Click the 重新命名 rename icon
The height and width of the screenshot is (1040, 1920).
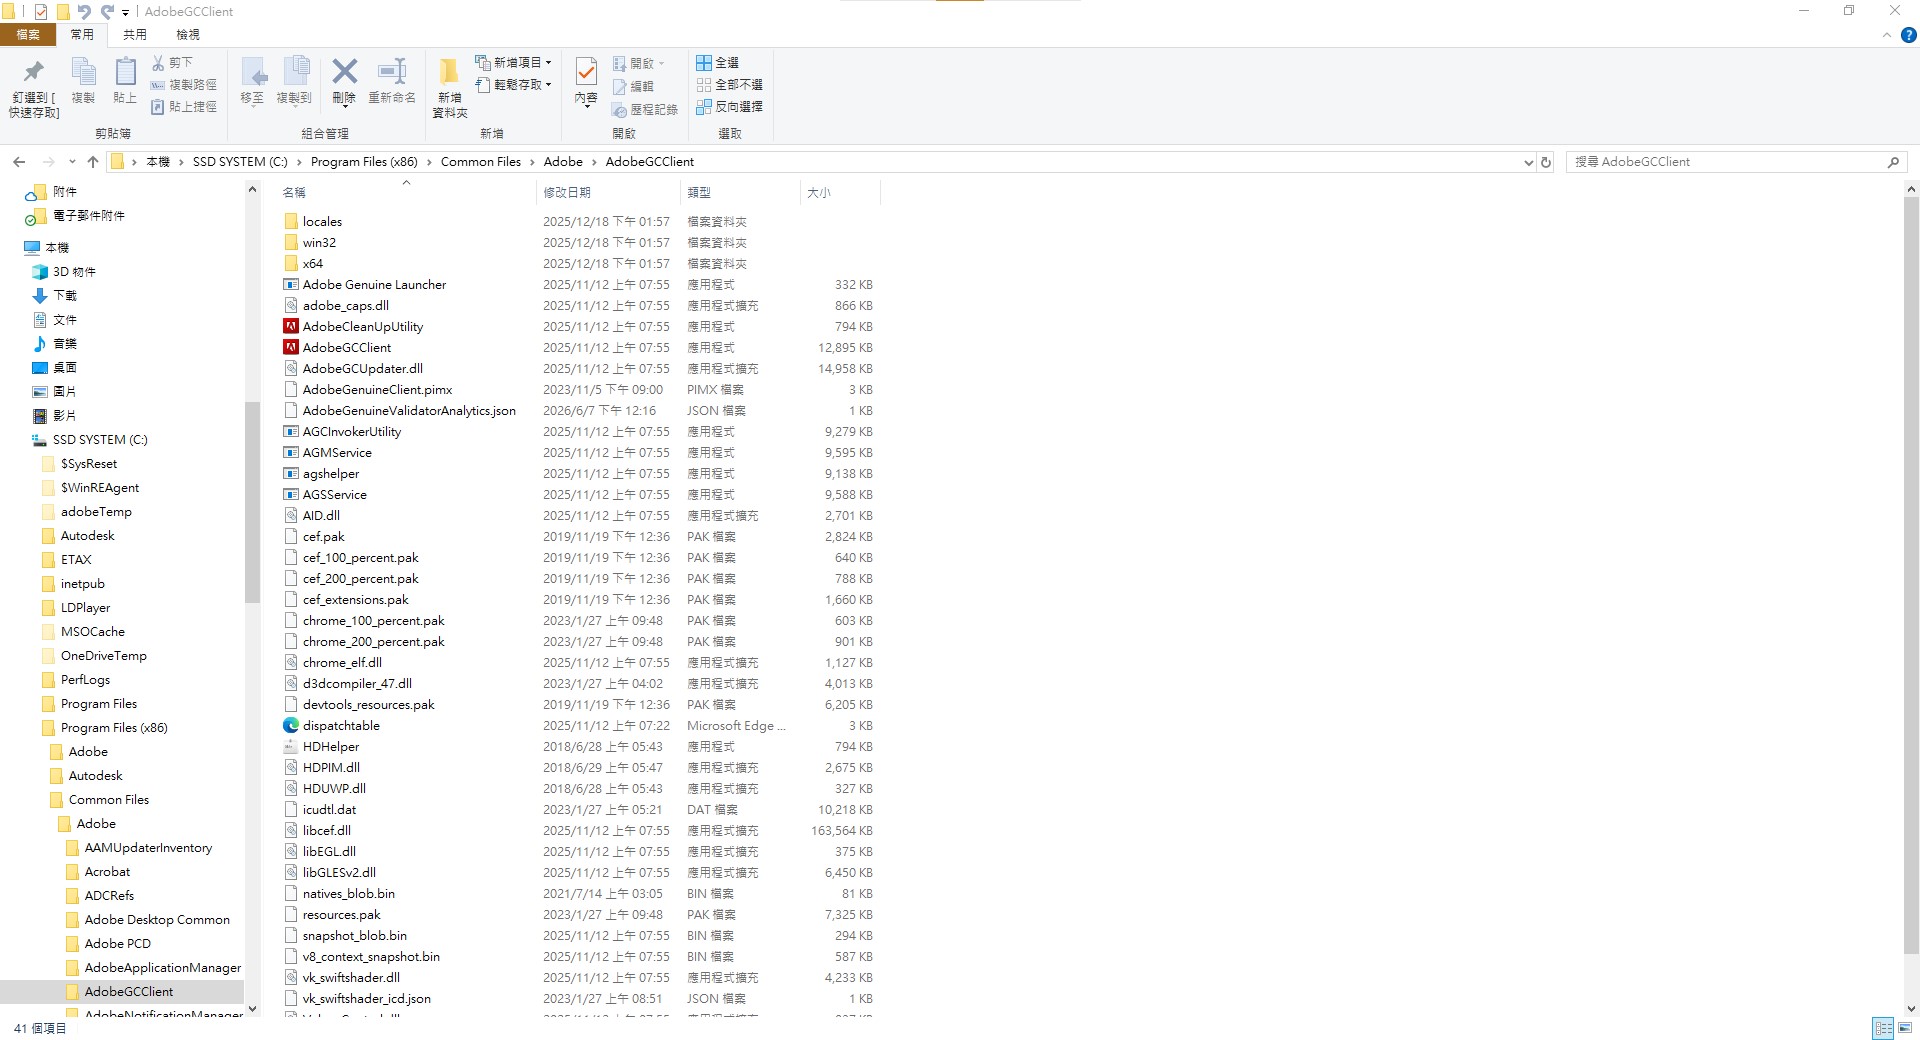(x=392, y=71)
